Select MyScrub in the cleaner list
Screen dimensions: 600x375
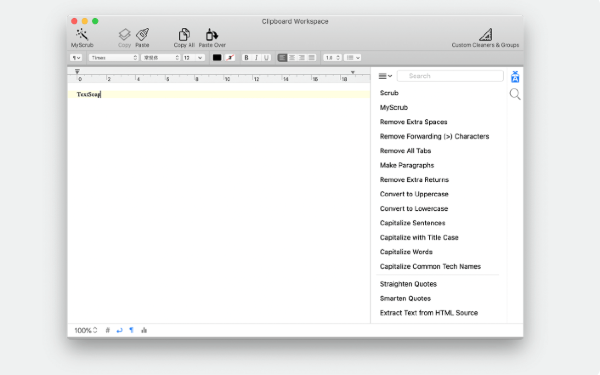pyautogui.click(x=394, y=108)
